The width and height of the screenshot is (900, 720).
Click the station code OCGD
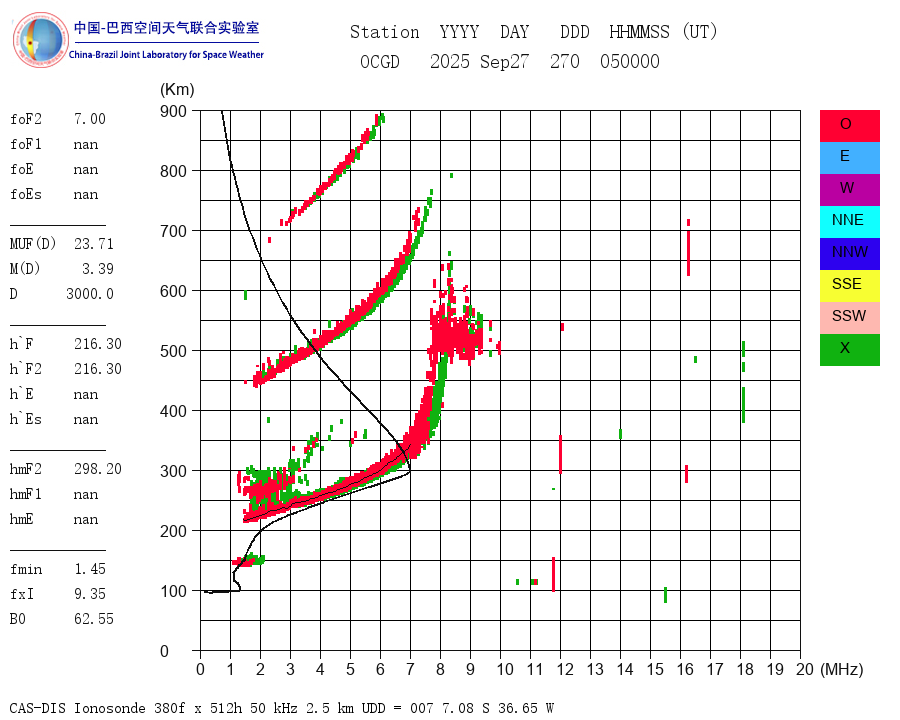coord(379,61)
